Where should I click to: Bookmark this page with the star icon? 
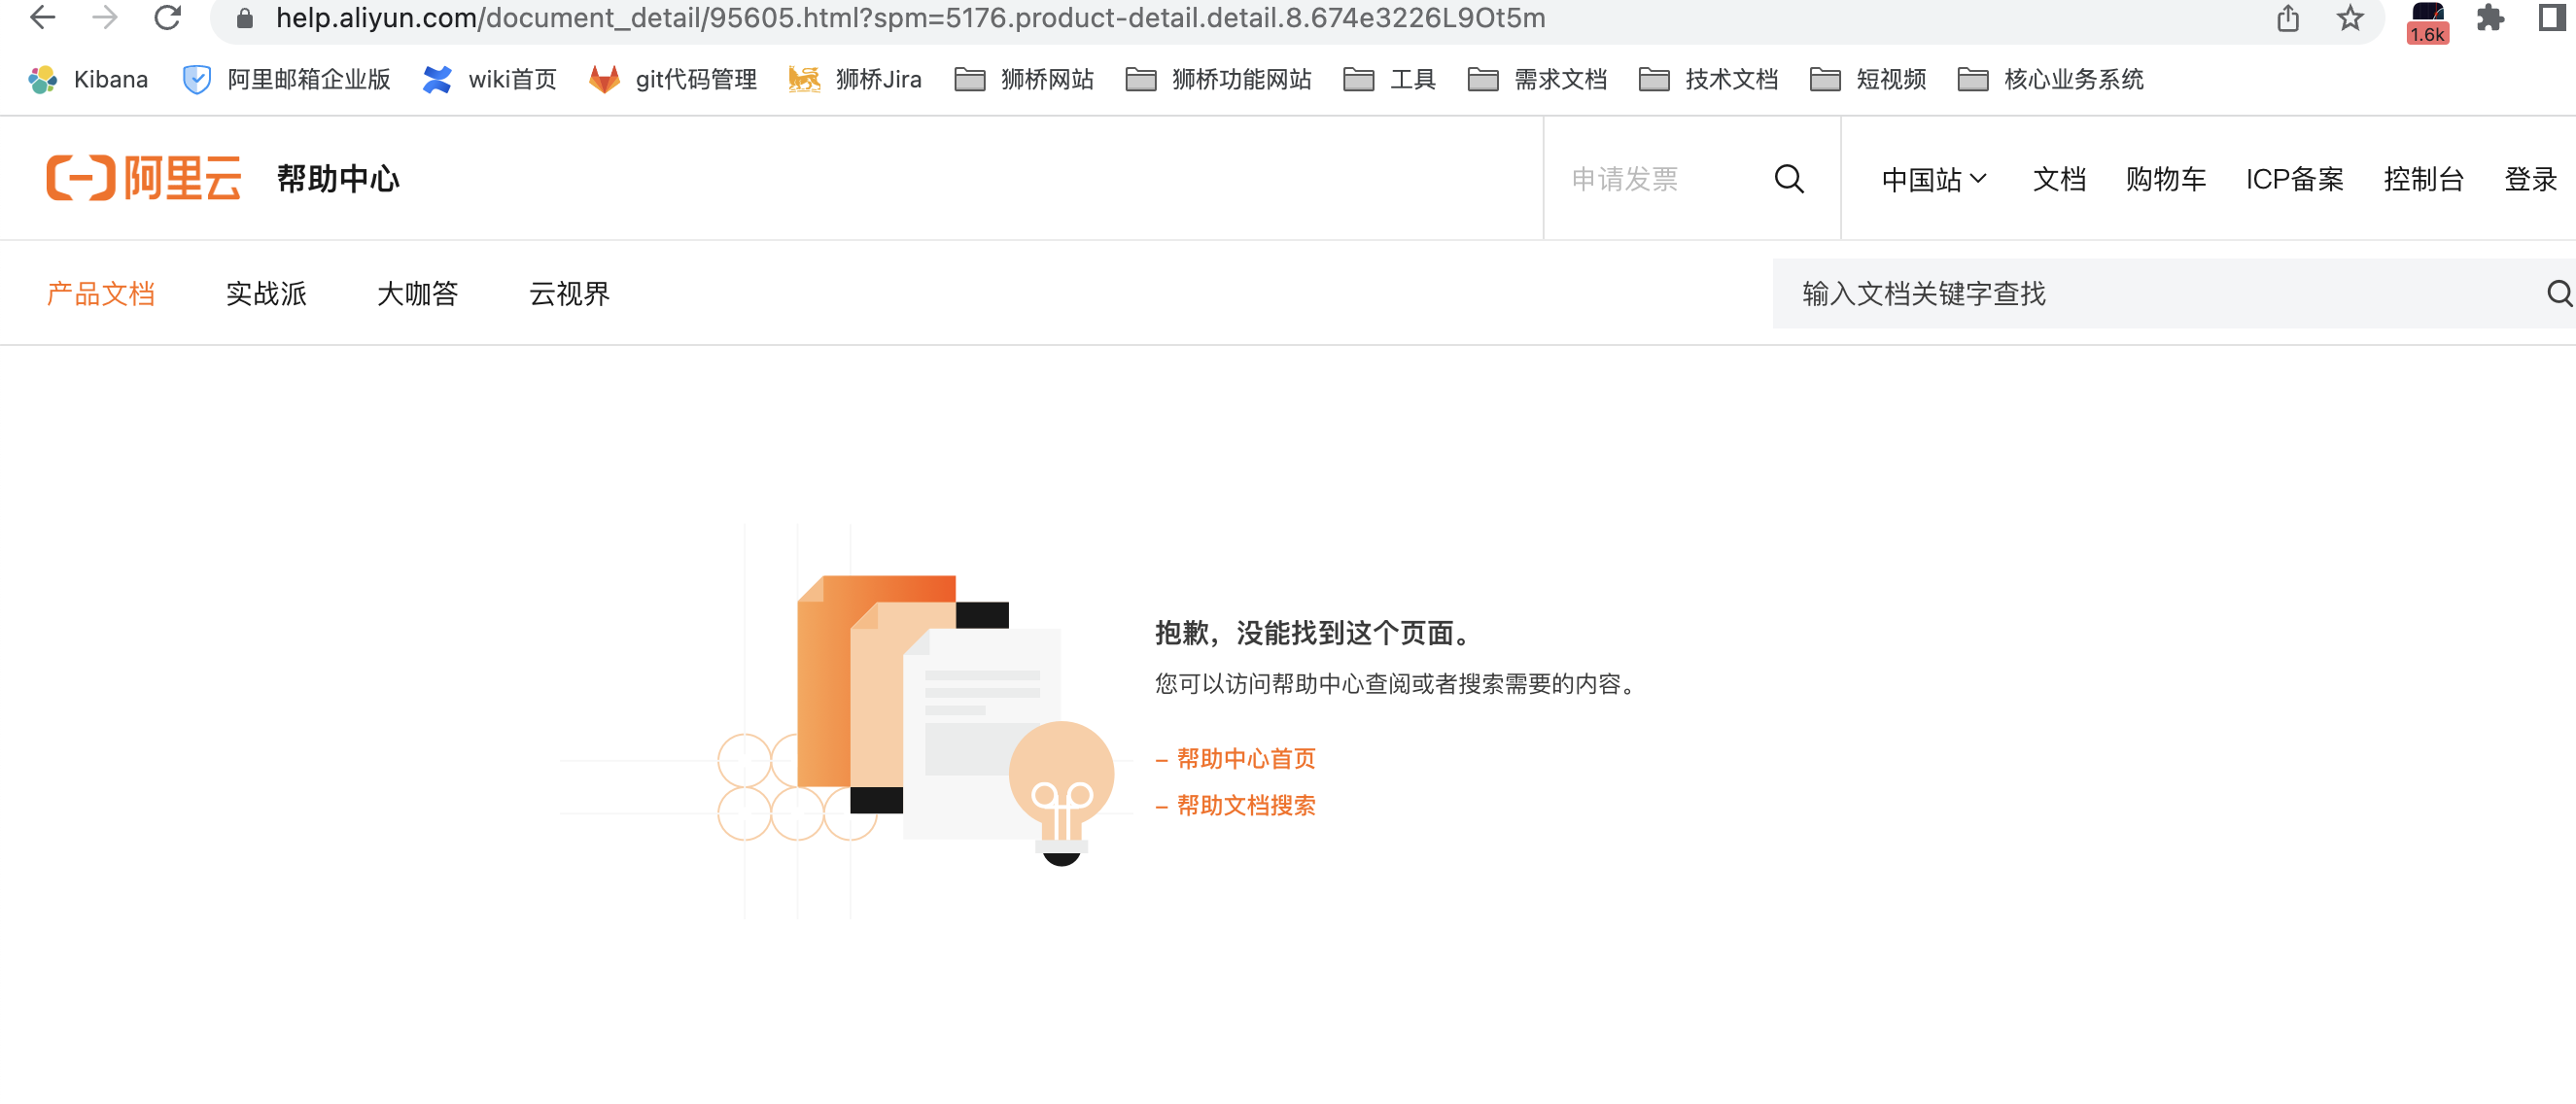click(2350, 18)
